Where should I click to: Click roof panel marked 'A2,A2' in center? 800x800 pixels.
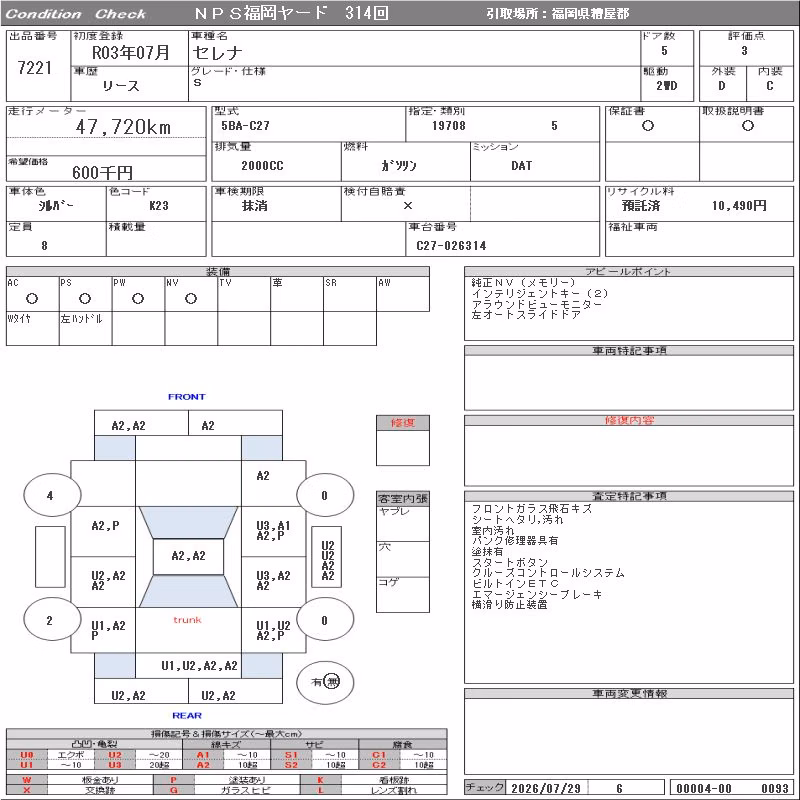[x=188, y=556]
